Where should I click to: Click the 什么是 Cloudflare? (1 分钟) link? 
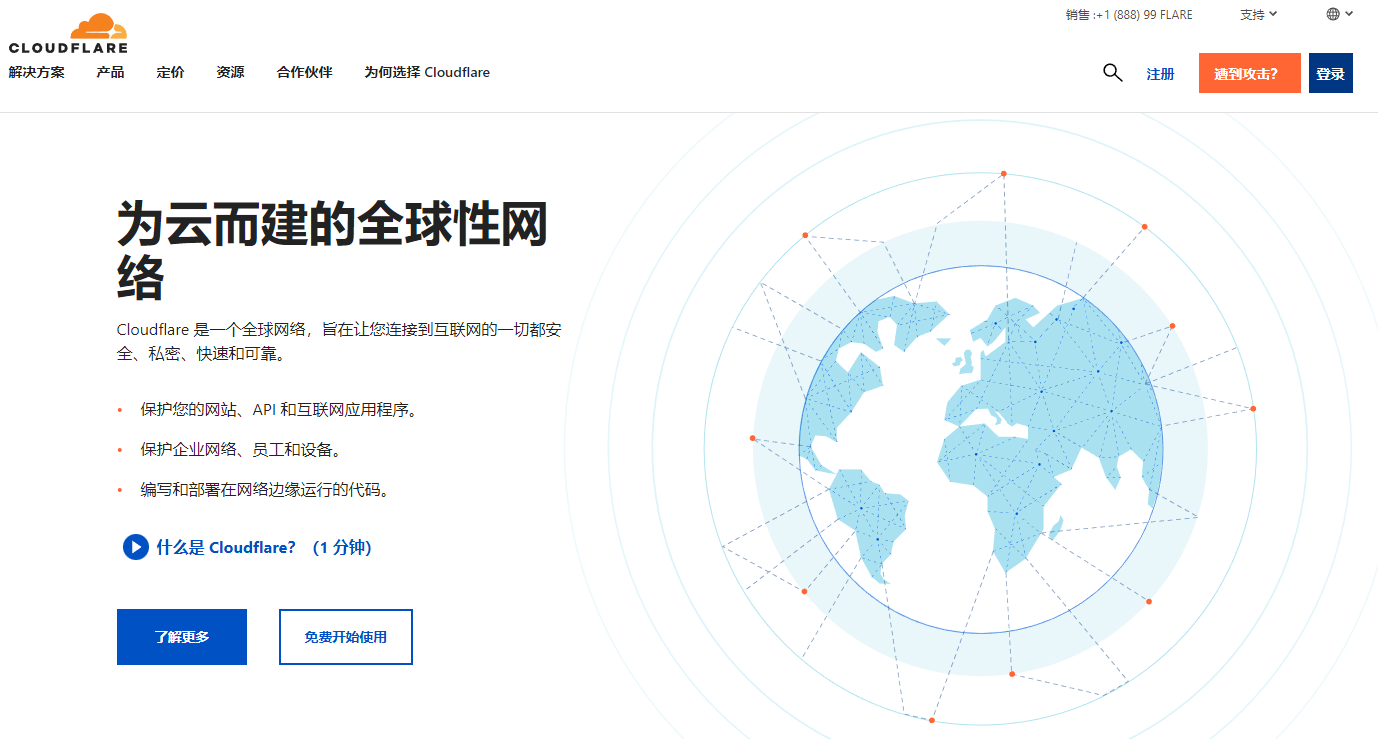pyautogui.click(x=264, y=547)
